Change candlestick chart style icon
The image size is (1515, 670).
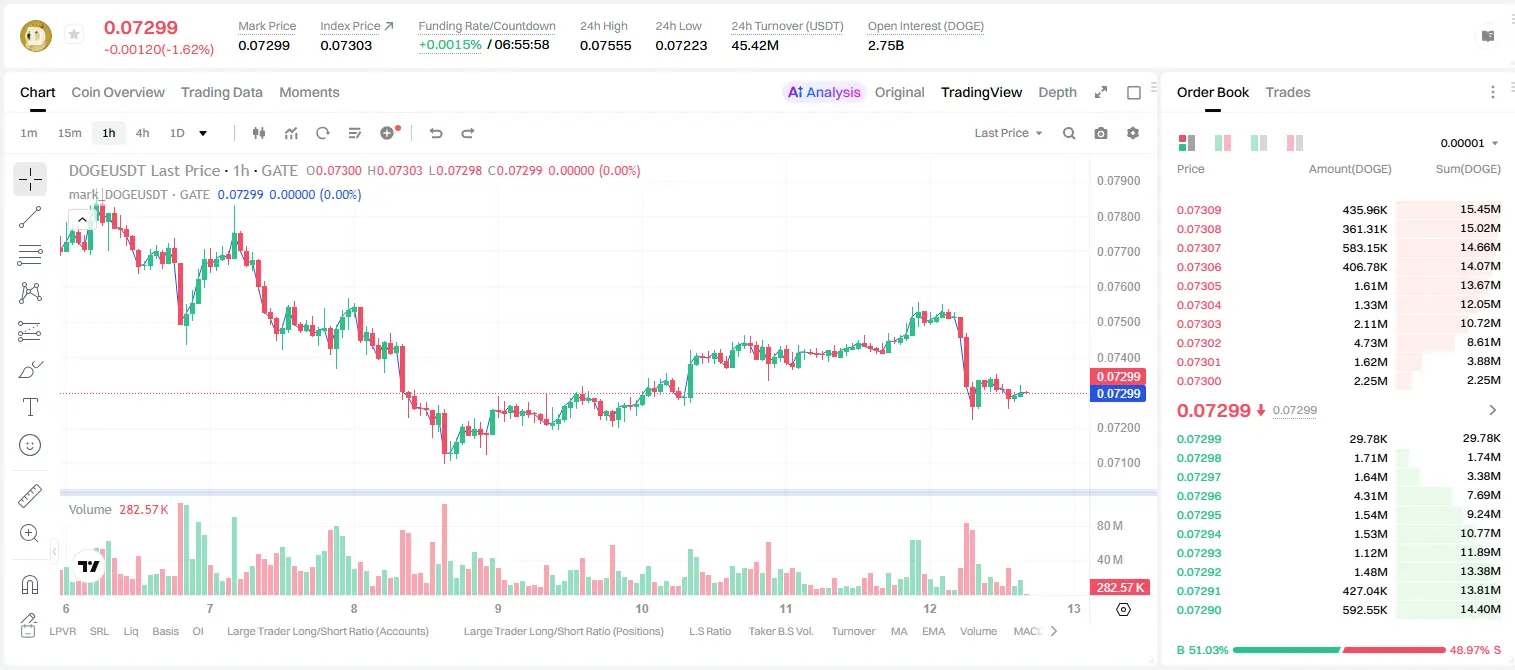(x=259, y=133)
